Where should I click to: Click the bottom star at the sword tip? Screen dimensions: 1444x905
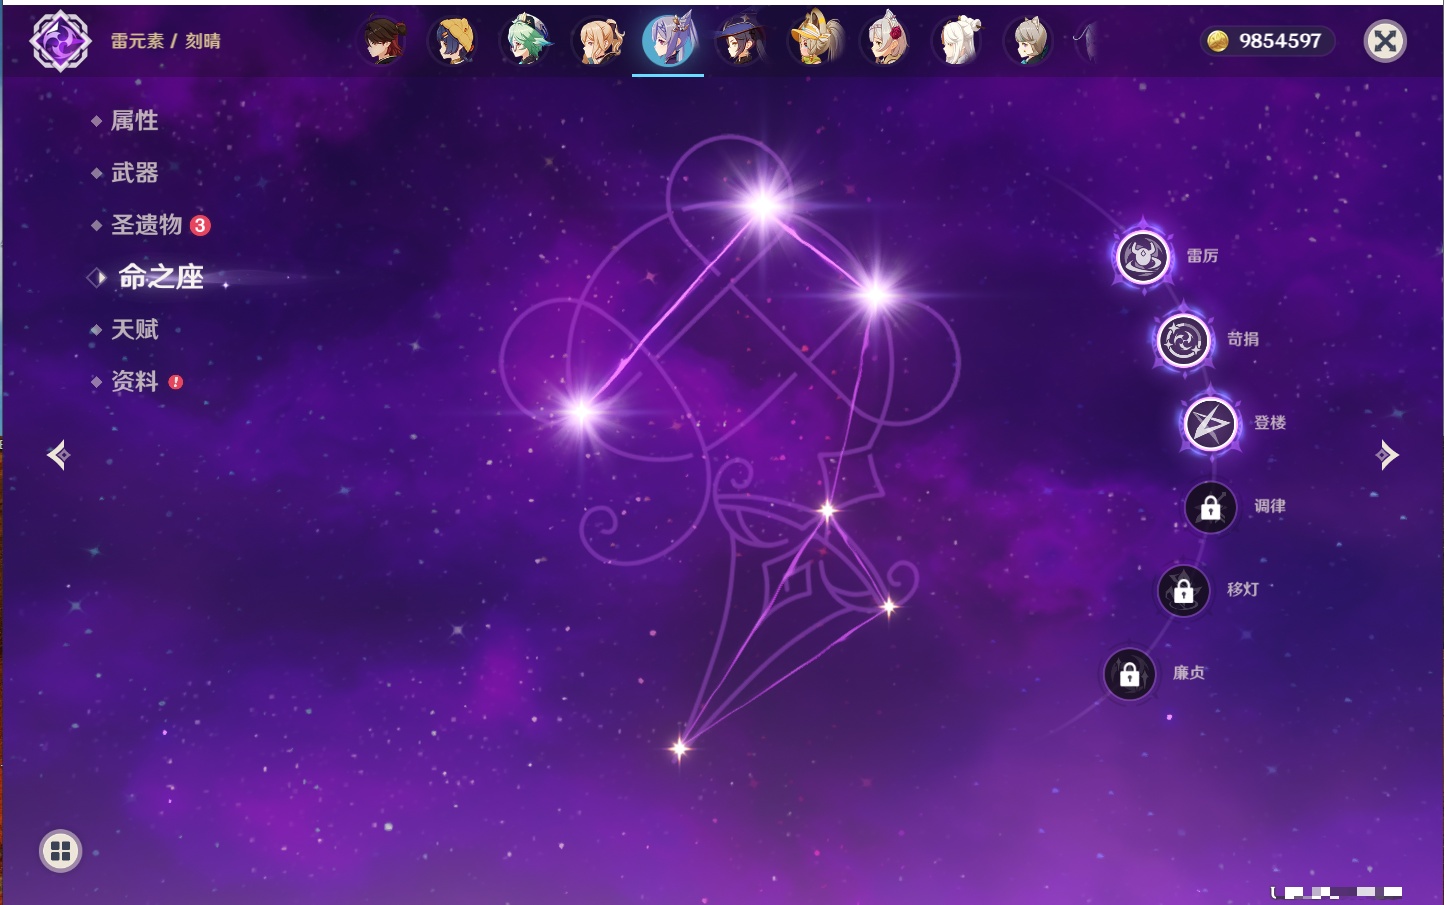(680, 748)
